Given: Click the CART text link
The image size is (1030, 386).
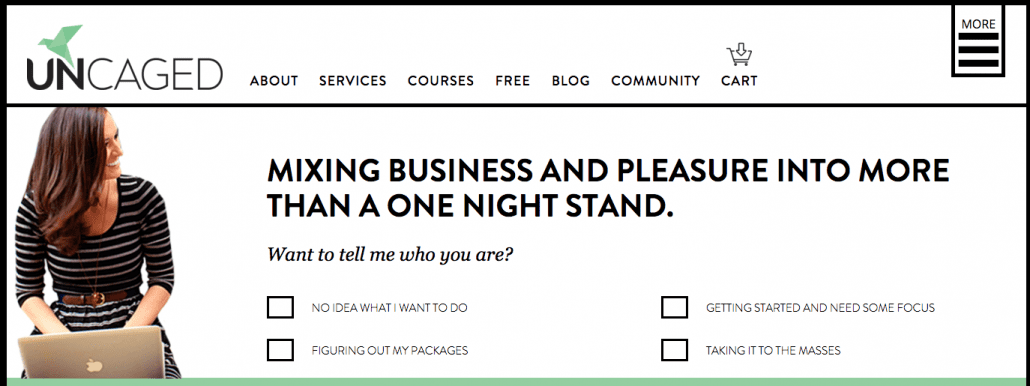Looking at the screenshot, I should point(739,81).
